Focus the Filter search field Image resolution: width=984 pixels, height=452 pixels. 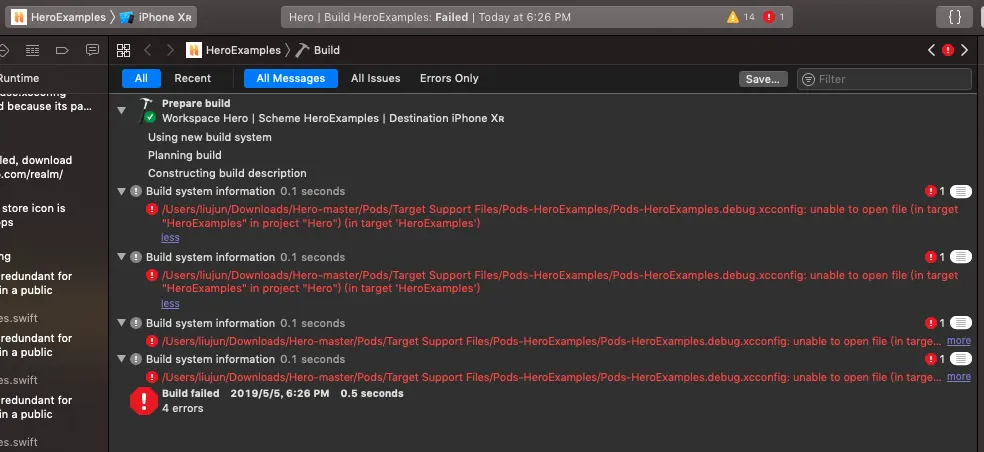[x=884, y=79]
